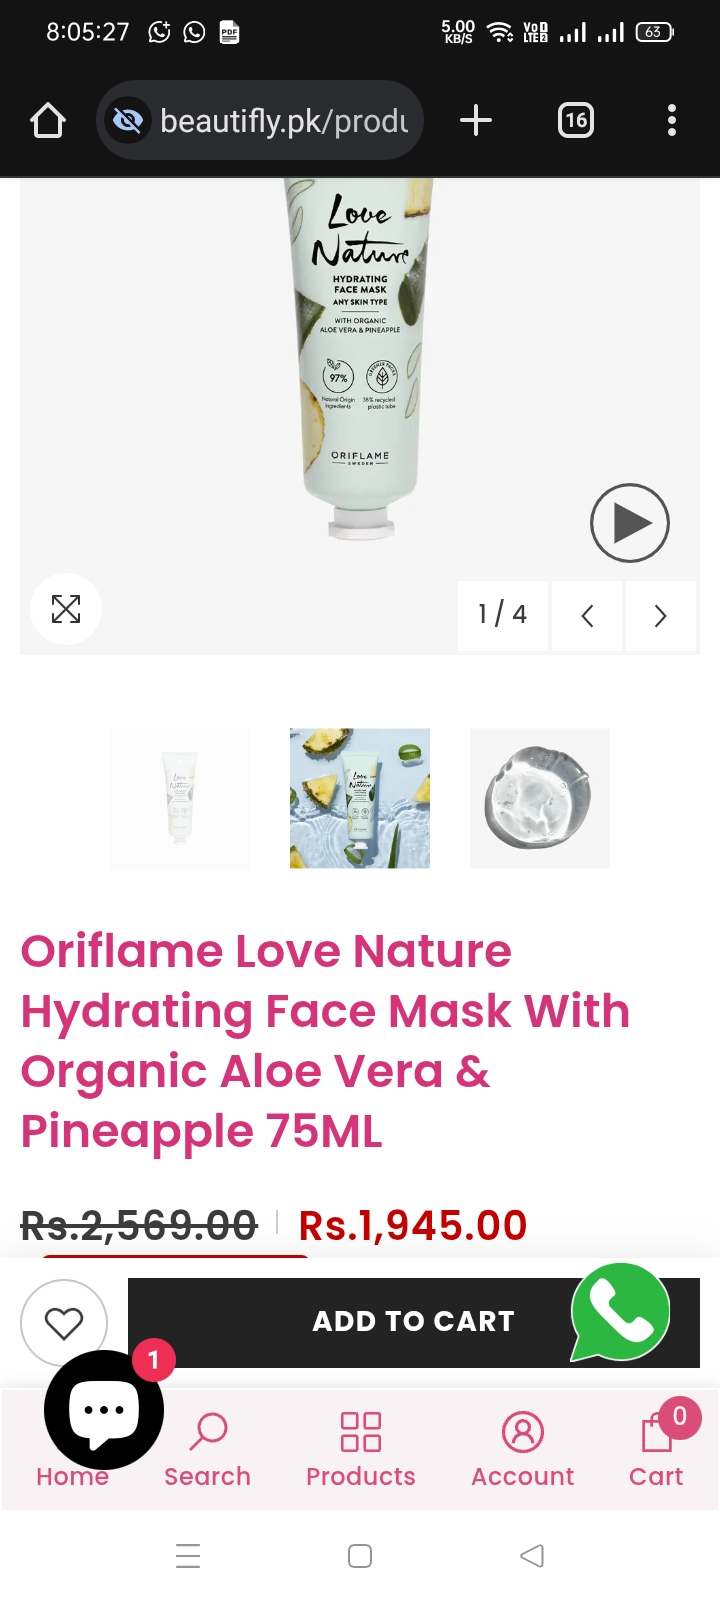The height and width of the screenshot is (1600, 720).
Task: Open the WhatsApp contact icon
Action: [620, 1312]
